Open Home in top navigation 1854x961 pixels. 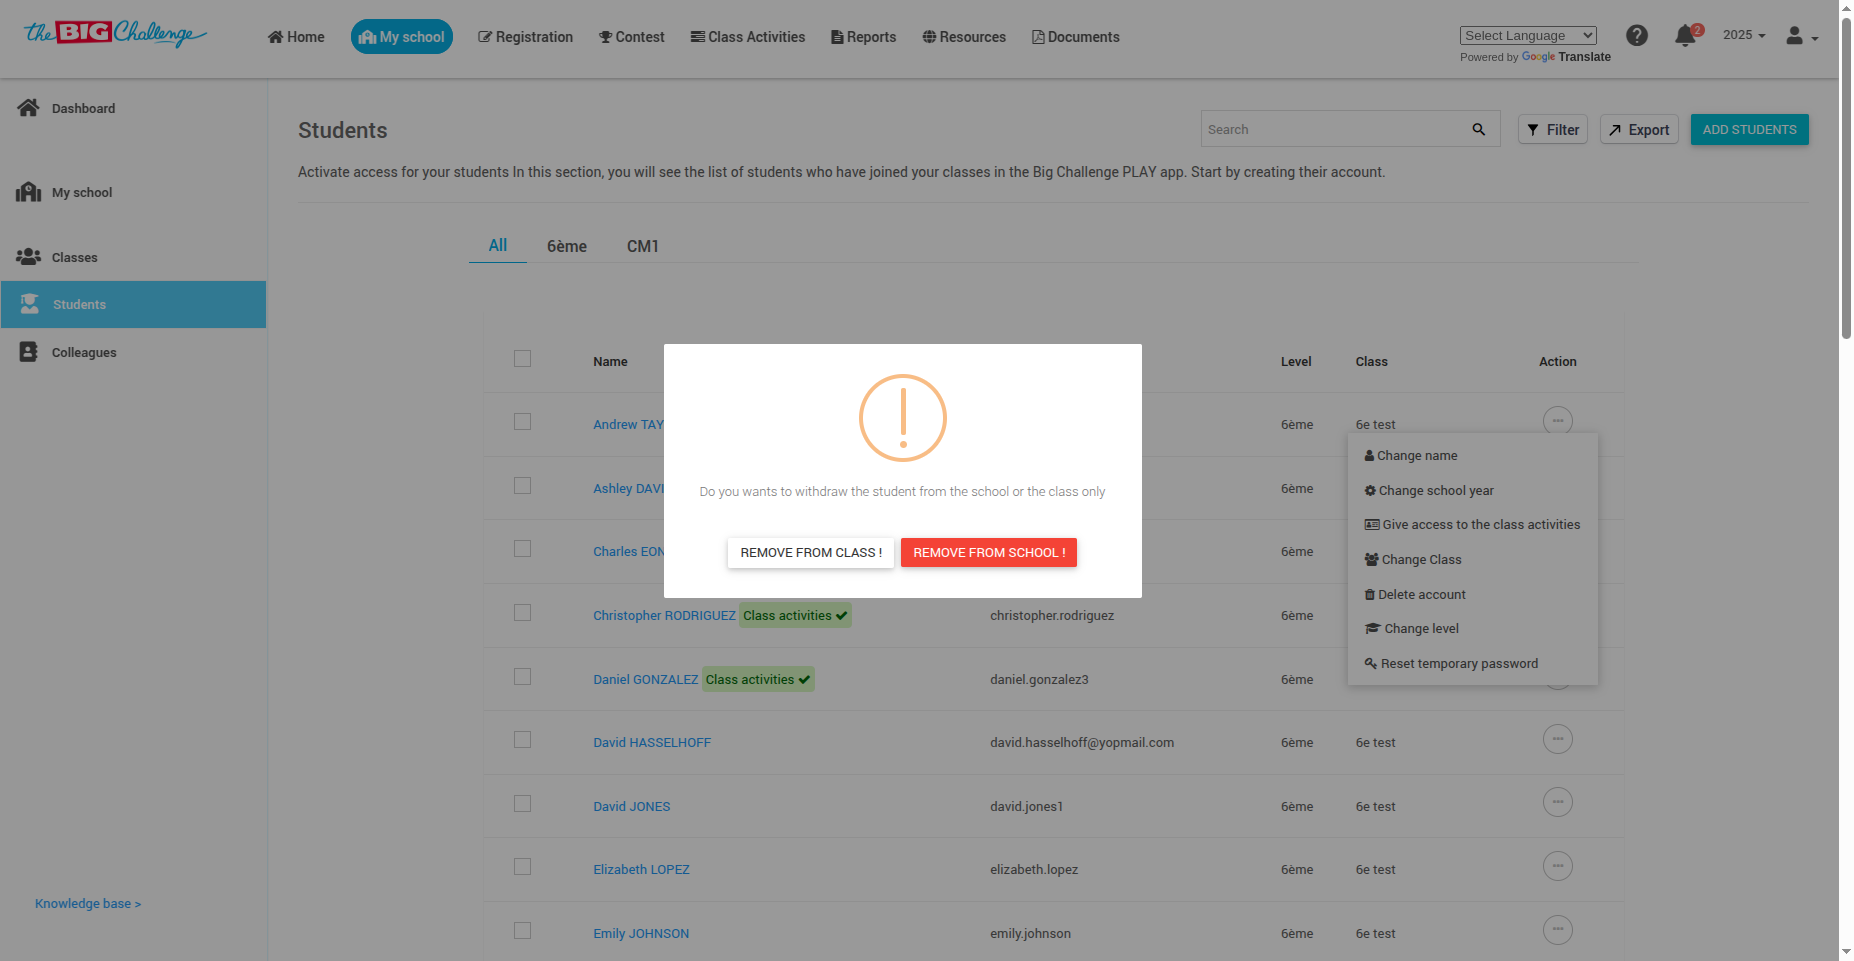tap(296, 37)
